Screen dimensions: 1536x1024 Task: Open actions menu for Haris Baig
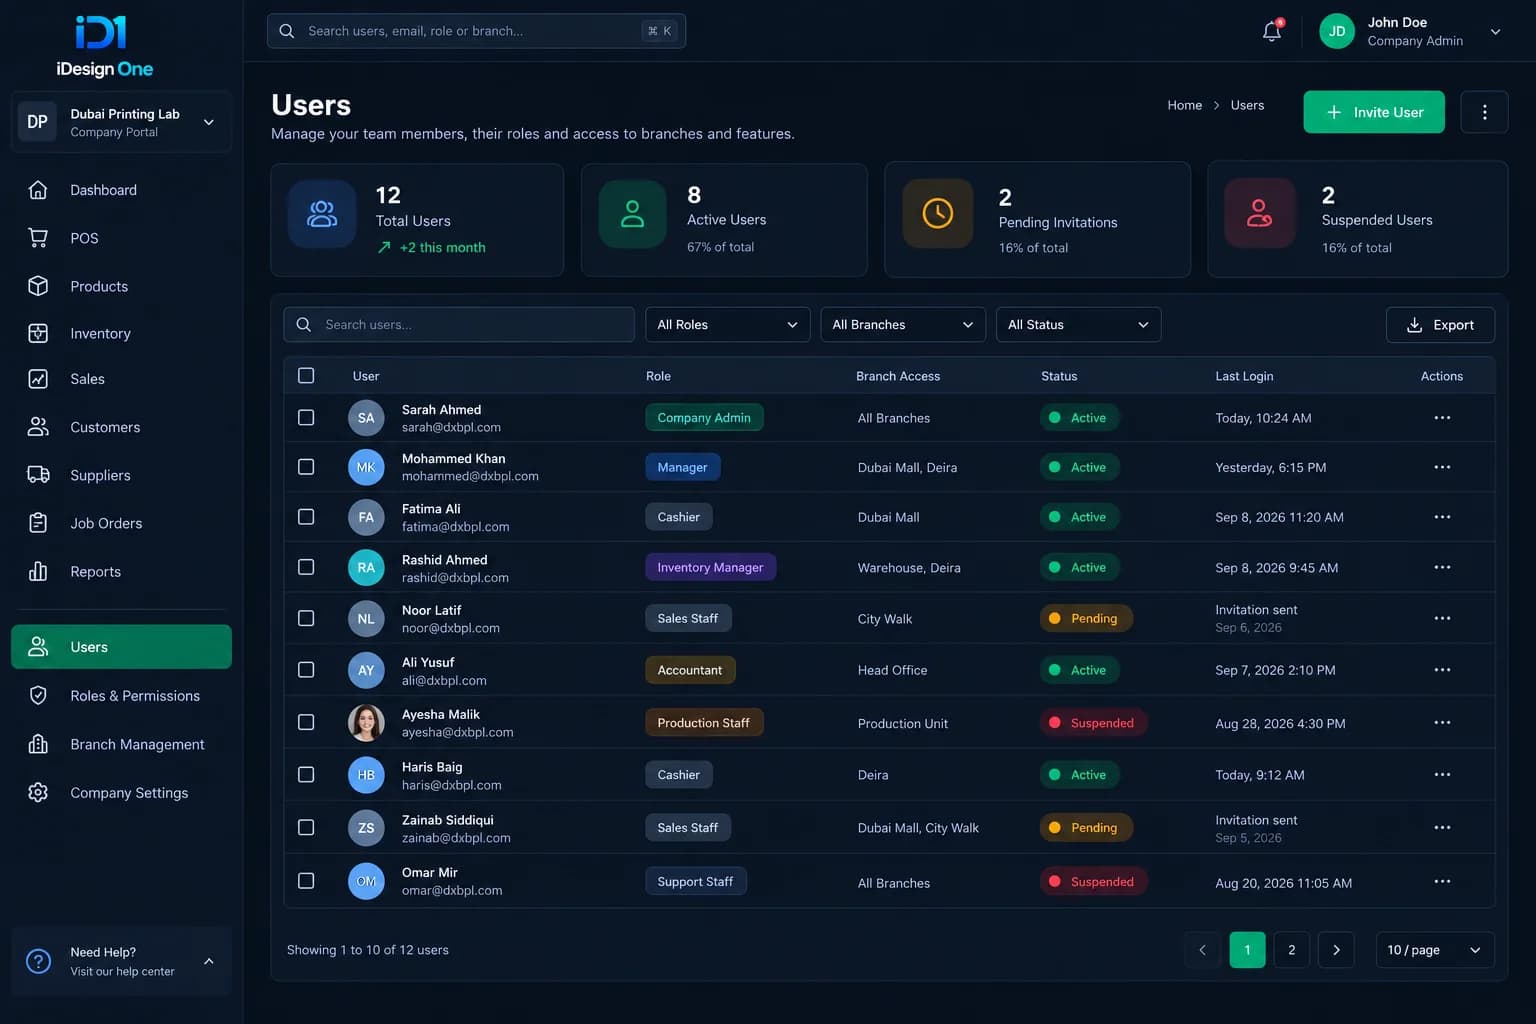point(1442,774)
